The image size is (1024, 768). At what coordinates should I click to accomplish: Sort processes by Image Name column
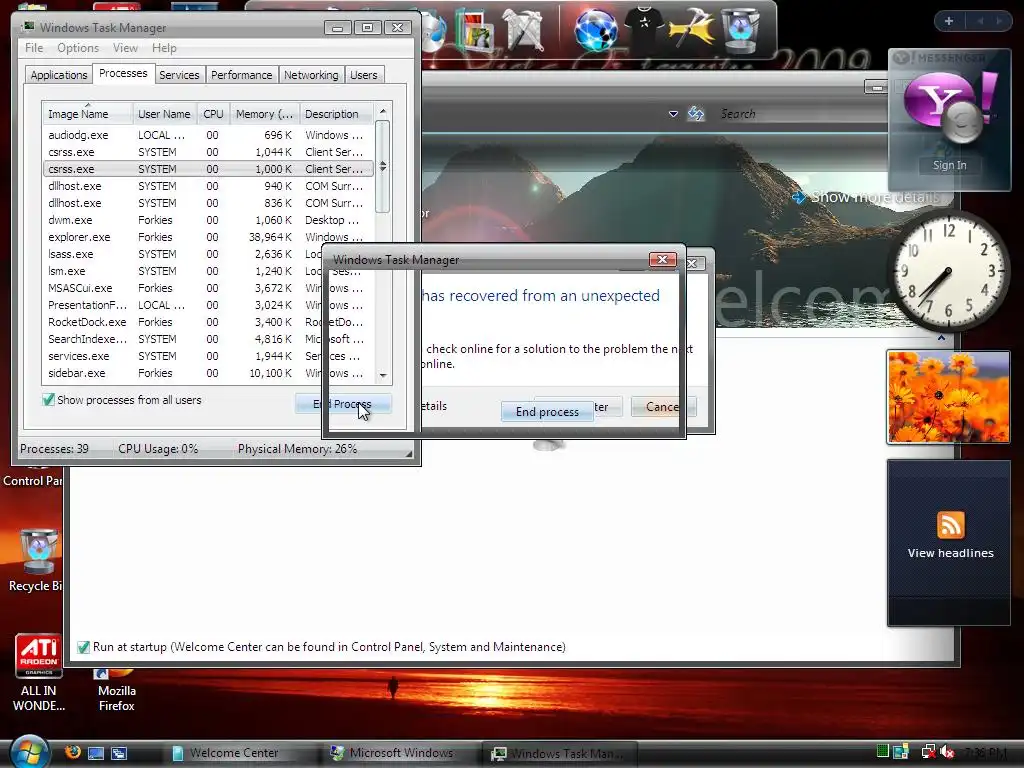(x=88, y=114)
